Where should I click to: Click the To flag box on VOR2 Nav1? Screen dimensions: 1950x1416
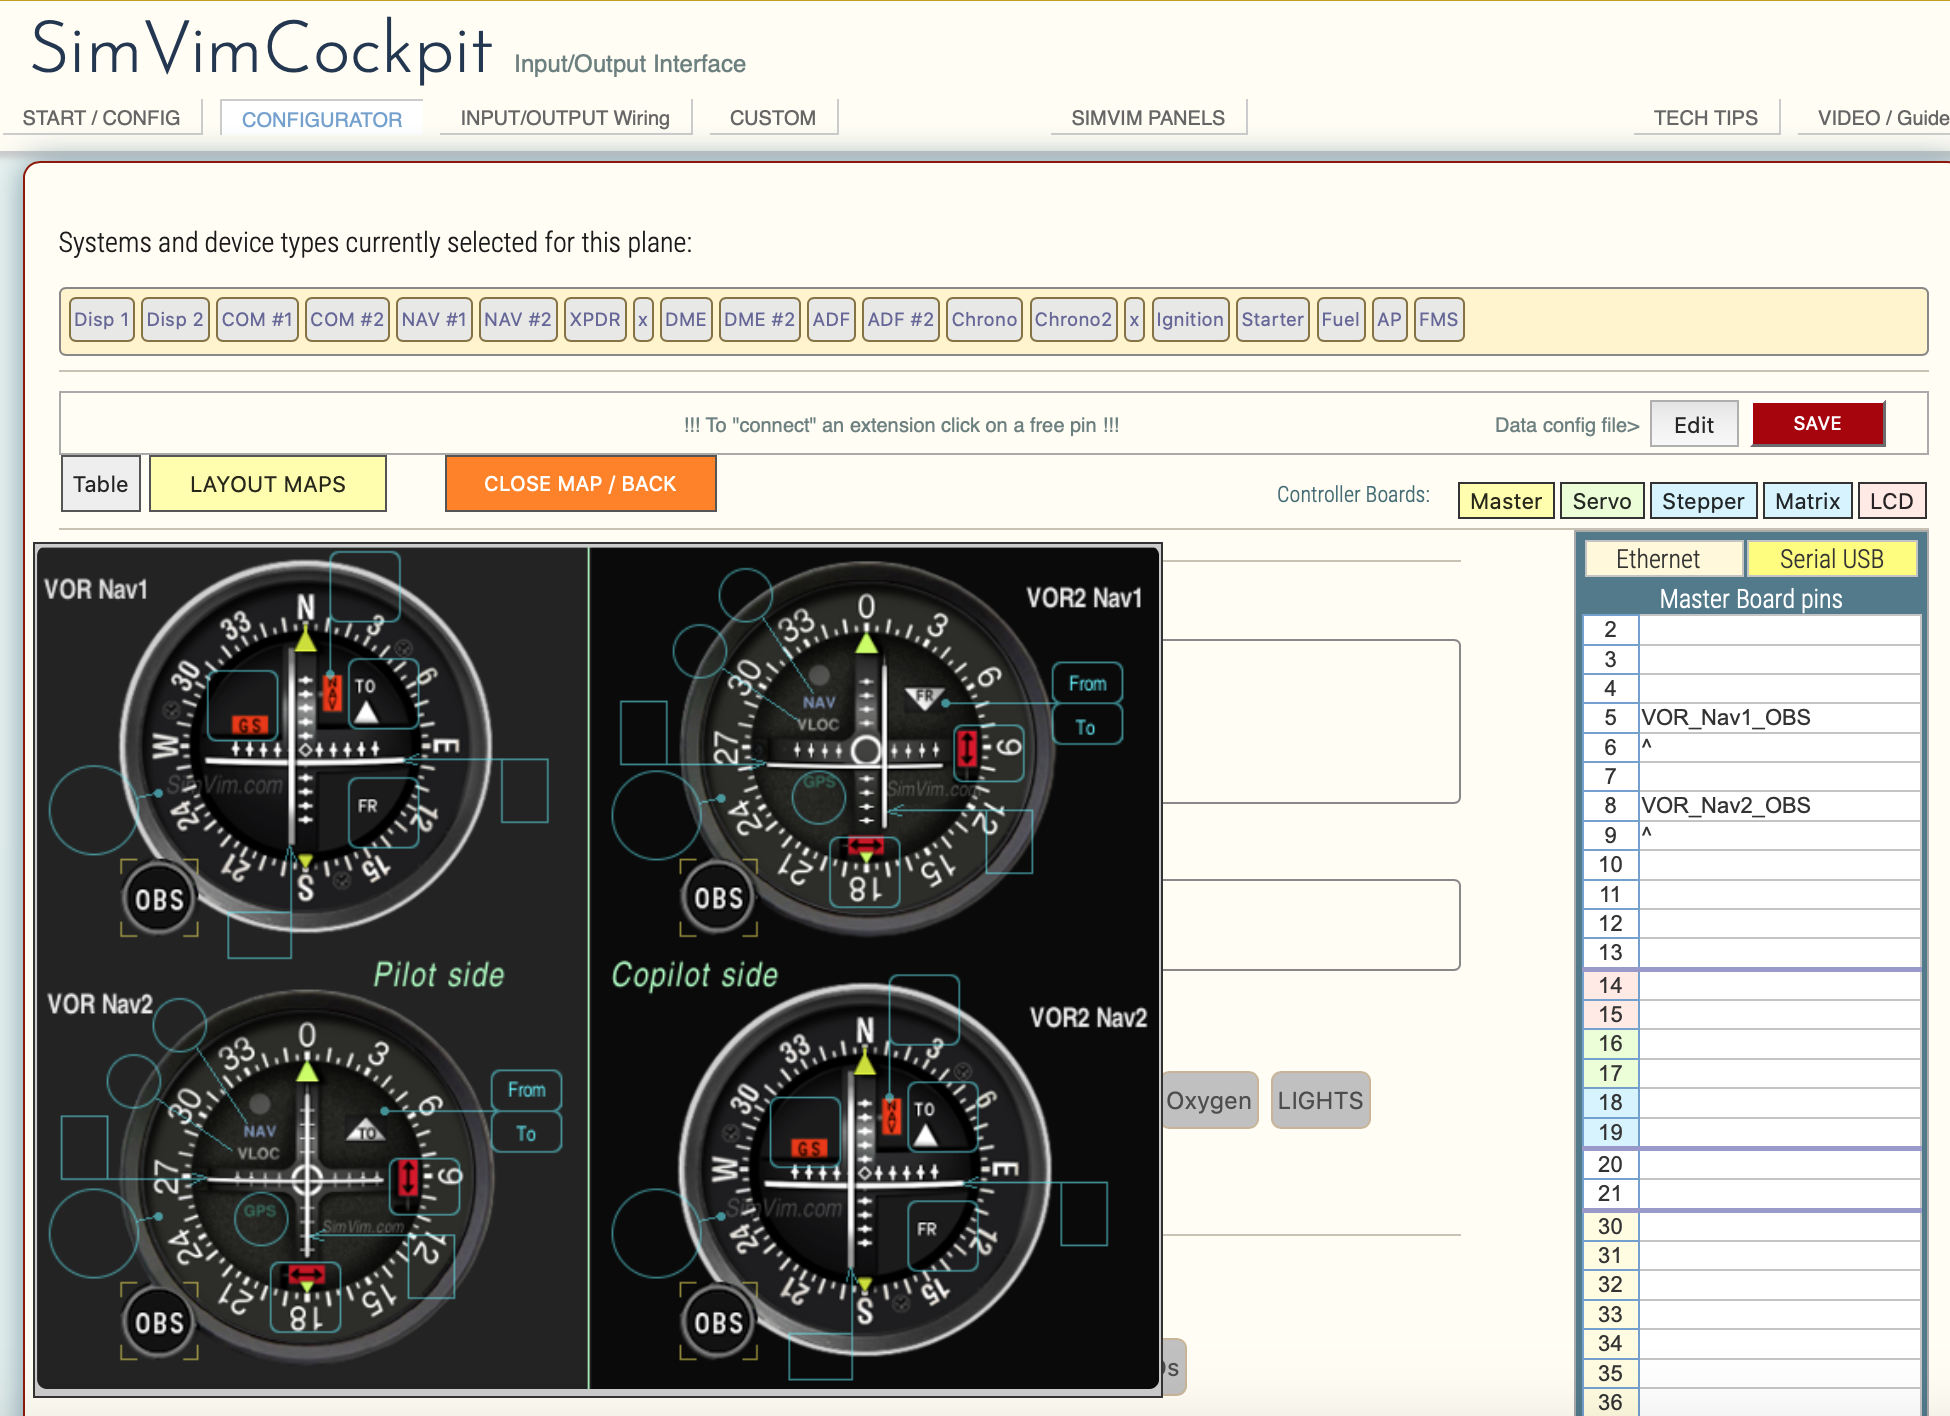point(1087,727)
